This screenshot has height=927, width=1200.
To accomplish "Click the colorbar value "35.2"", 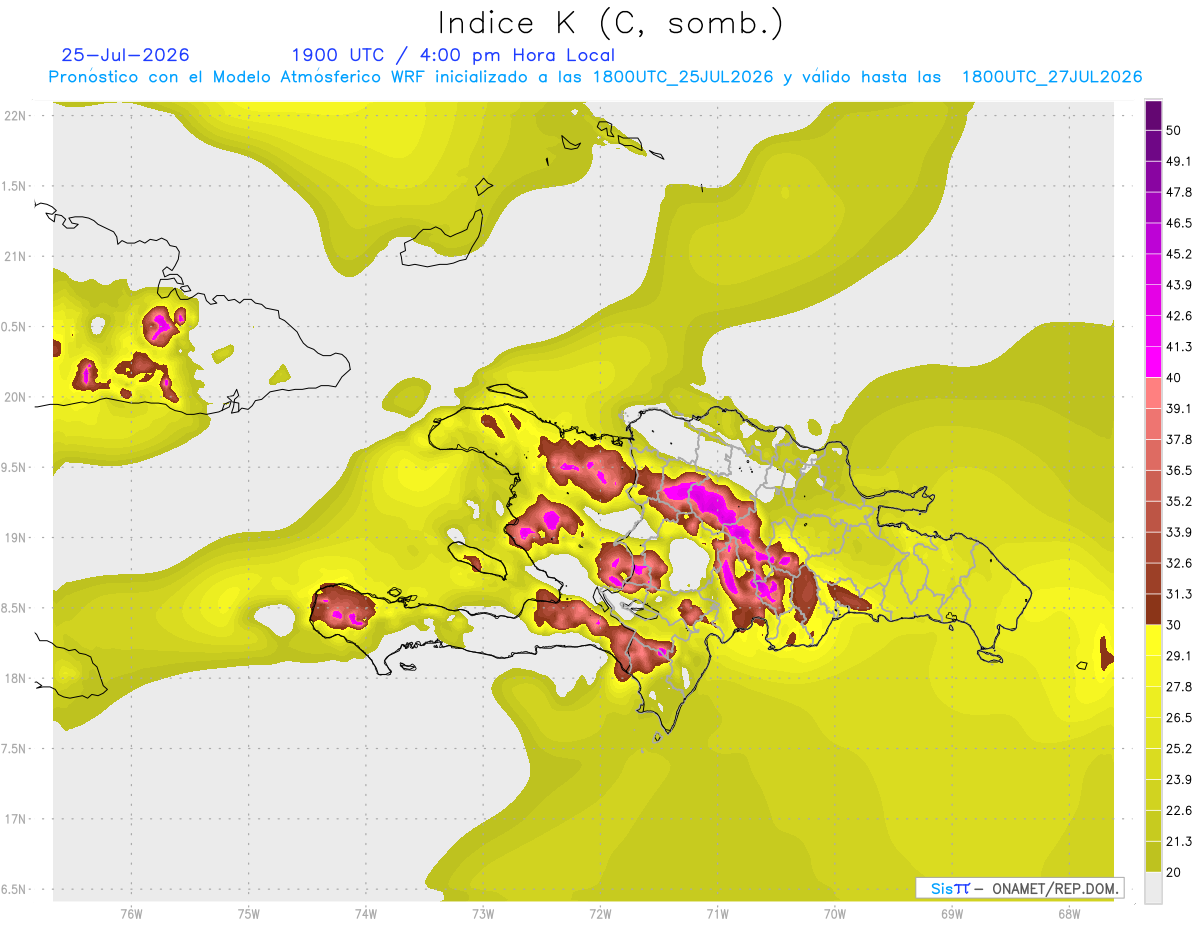I will point(1178,501).
